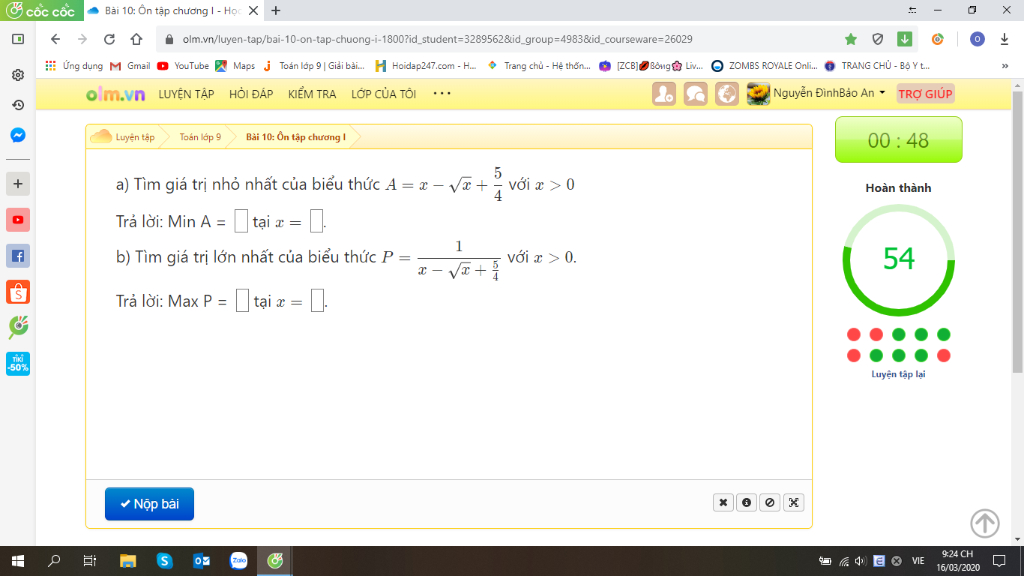Expand the three-dots more menu
The height and width of the screenshot is (576, 1024).
tap(442, 93)
